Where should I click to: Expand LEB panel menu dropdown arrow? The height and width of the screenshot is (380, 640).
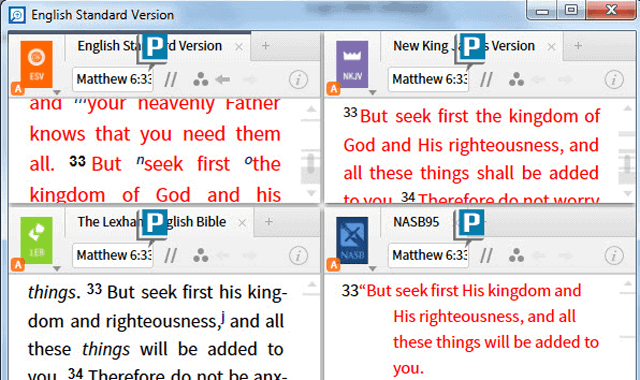[x=57, y=269]
